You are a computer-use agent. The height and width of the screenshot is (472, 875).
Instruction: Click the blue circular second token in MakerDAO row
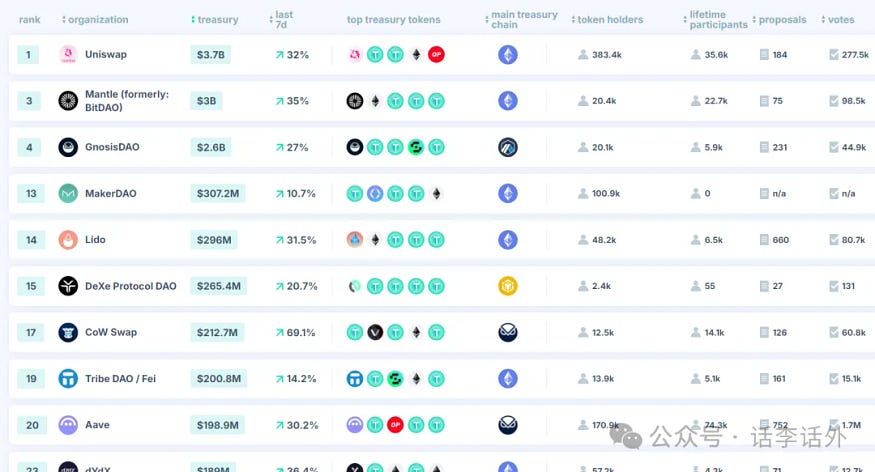[375, 194]
